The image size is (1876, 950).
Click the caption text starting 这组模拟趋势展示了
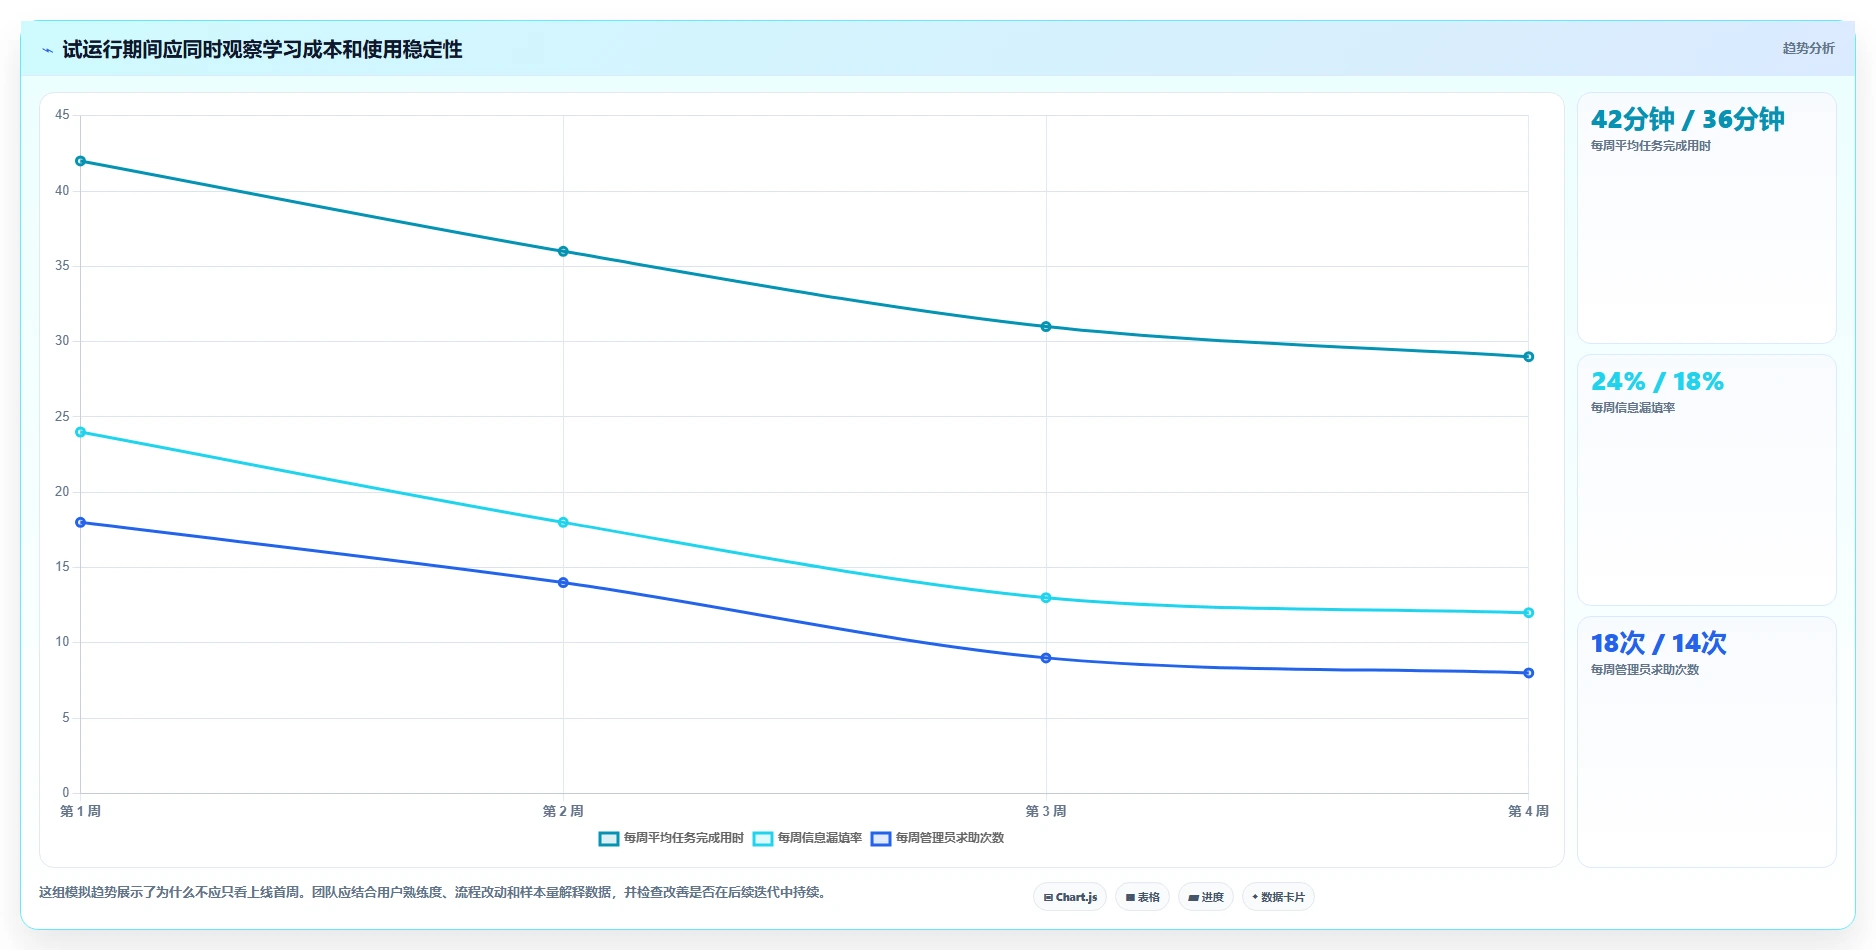[x=435, y=892]
